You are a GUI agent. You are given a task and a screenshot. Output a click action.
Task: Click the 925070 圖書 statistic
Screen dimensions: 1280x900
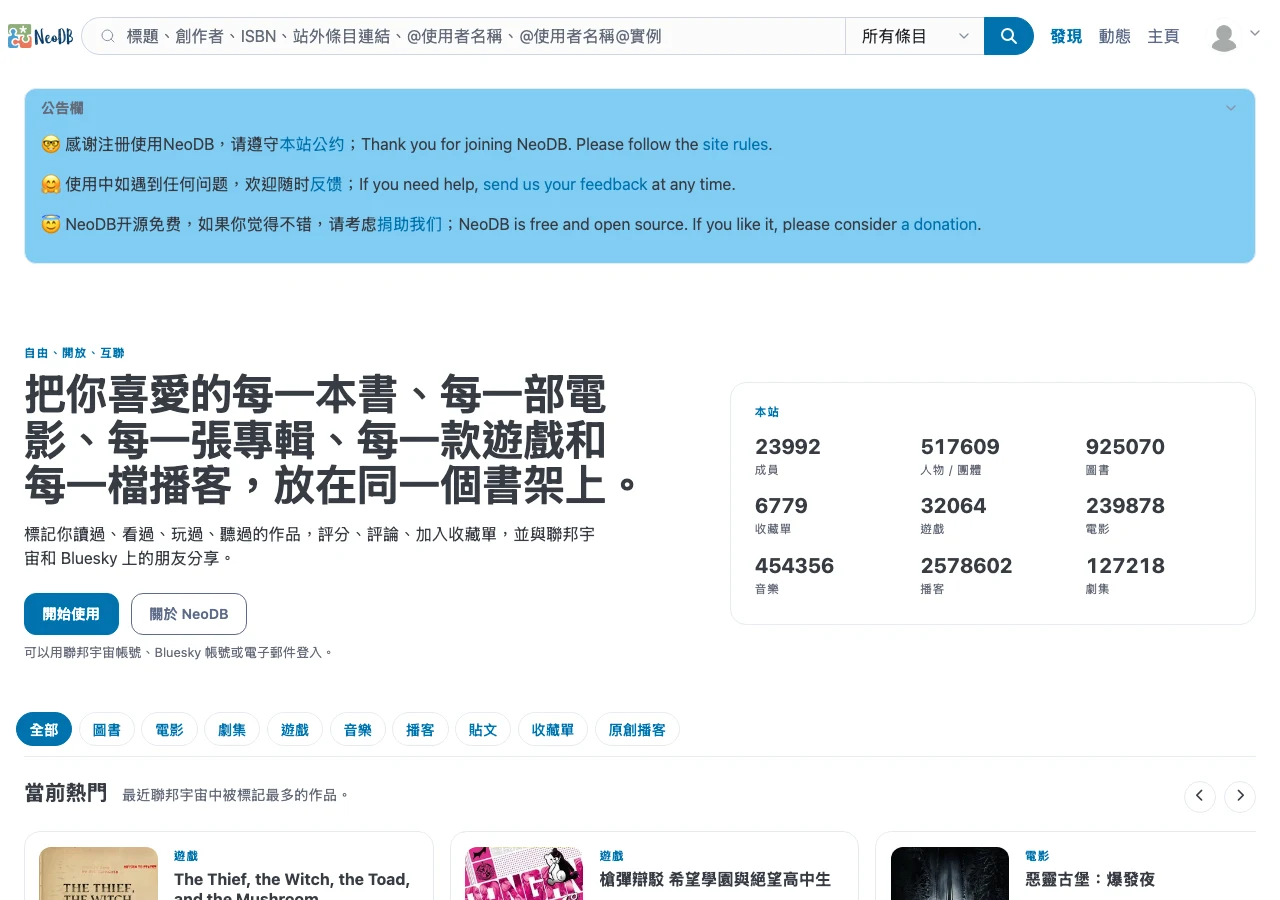1125,456
